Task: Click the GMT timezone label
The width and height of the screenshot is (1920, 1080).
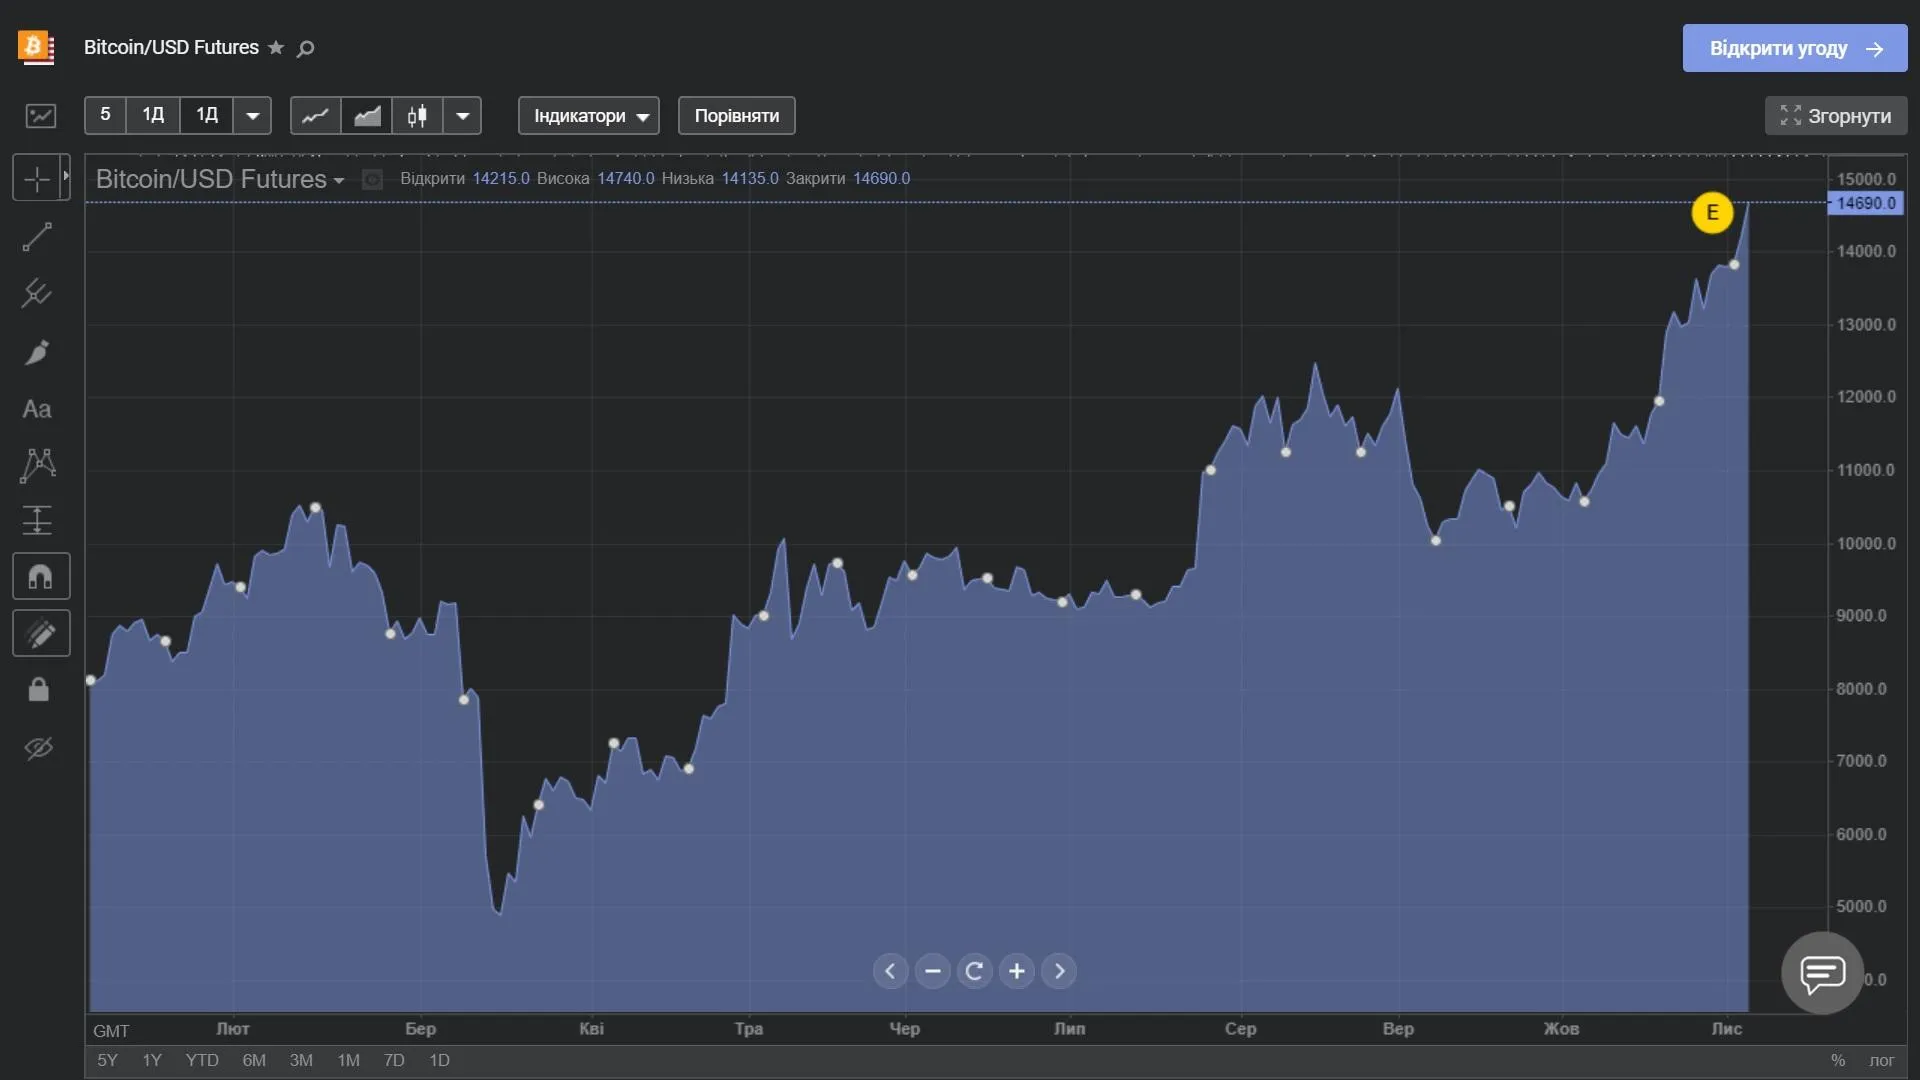Action: (111, 1031)
